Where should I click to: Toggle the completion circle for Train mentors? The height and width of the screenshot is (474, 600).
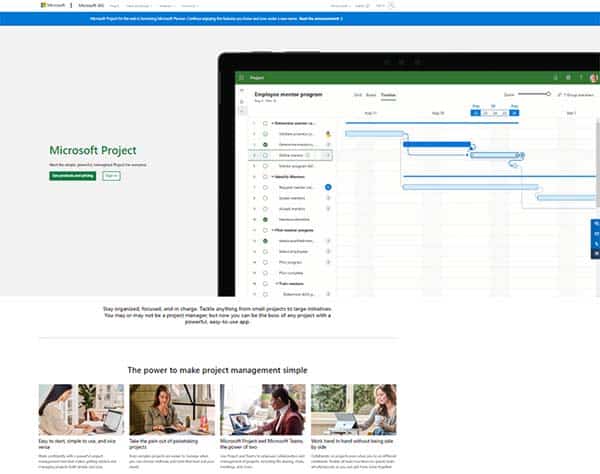tap(265, 284)
